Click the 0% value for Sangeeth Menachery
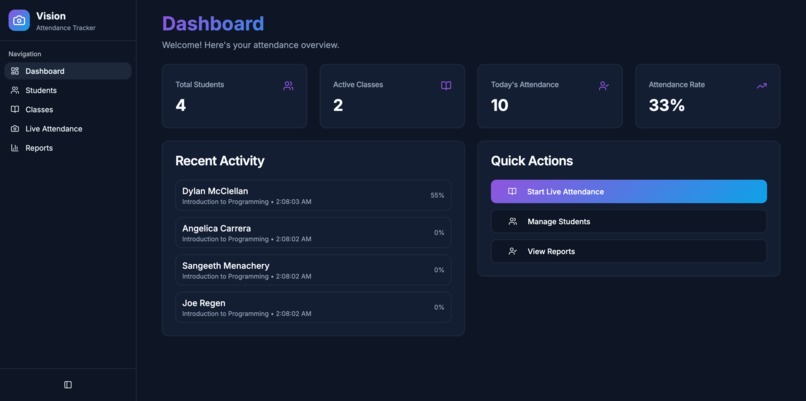The width and height of the screenshot is (806, 401). point(439,270)
